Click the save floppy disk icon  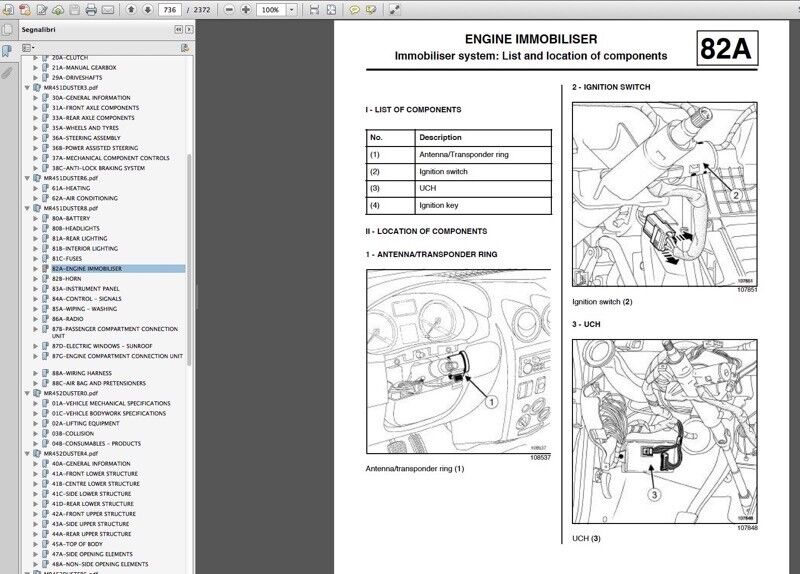pyautogui.click(x=72, y=9)
